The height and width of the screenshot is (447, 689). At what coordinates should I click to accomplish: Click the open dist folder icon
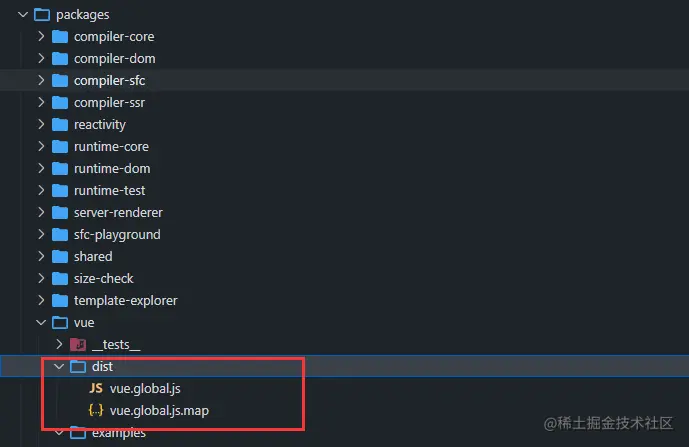point(78,367)
